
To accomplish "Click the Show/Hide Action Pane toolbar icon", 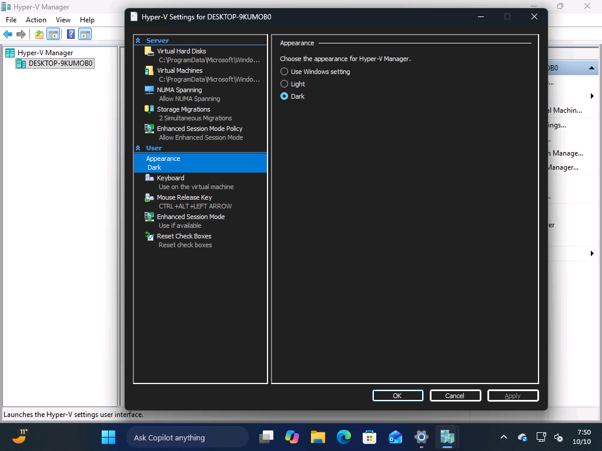I will [85, 34].
